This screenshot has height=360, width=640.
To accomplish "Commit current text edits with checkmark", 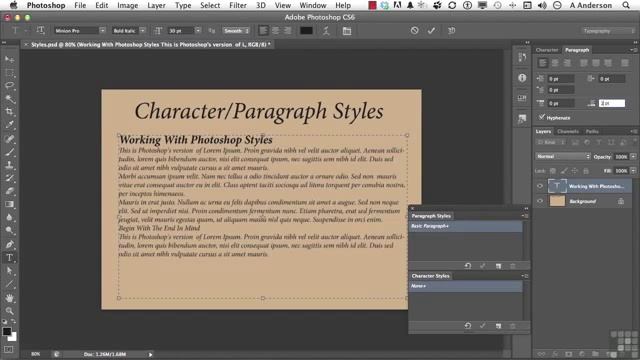I will 431,31.
